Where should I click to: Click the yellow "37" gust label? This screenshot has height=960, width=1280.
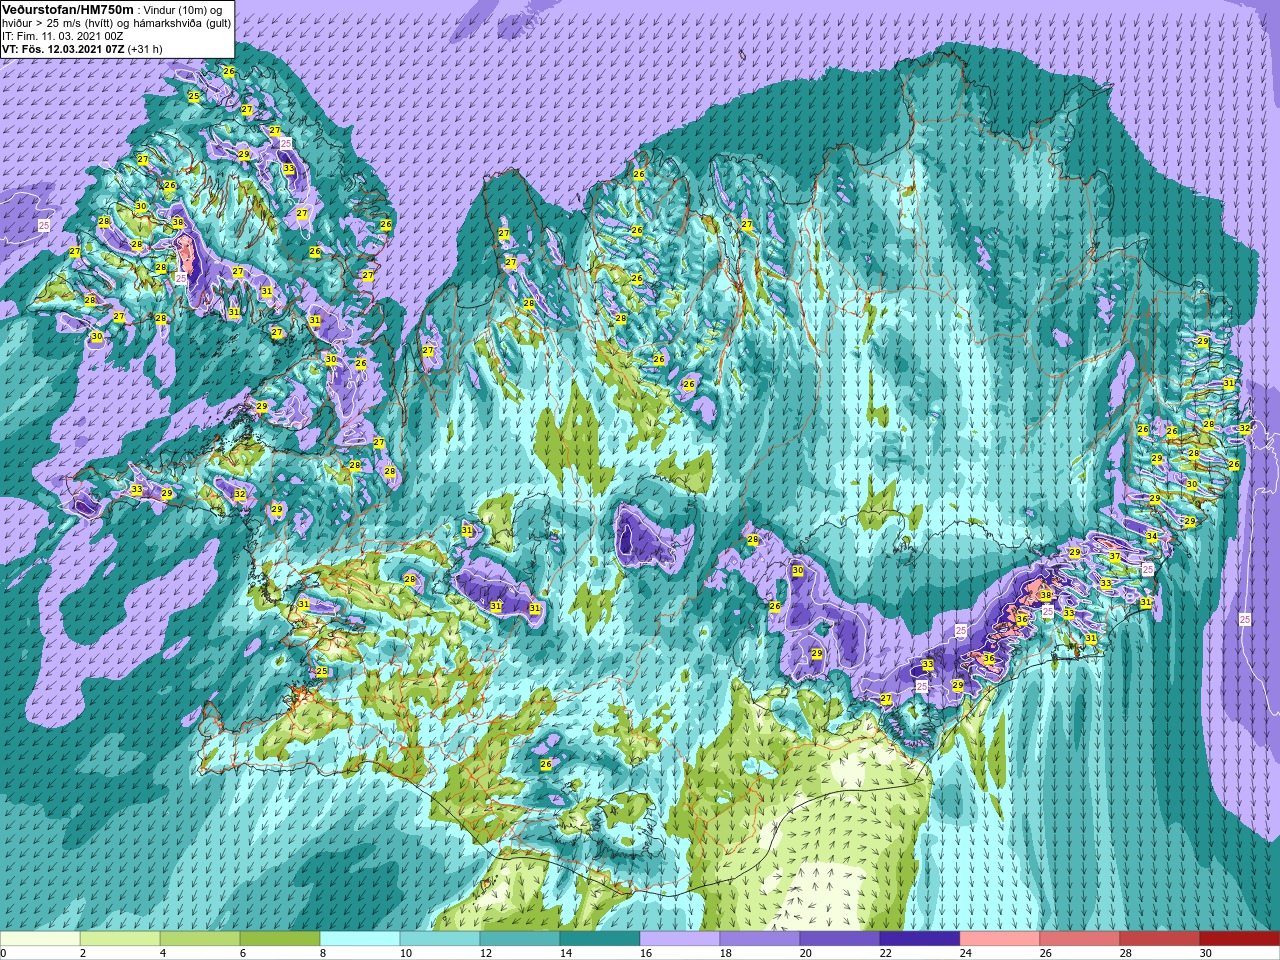1115,556
